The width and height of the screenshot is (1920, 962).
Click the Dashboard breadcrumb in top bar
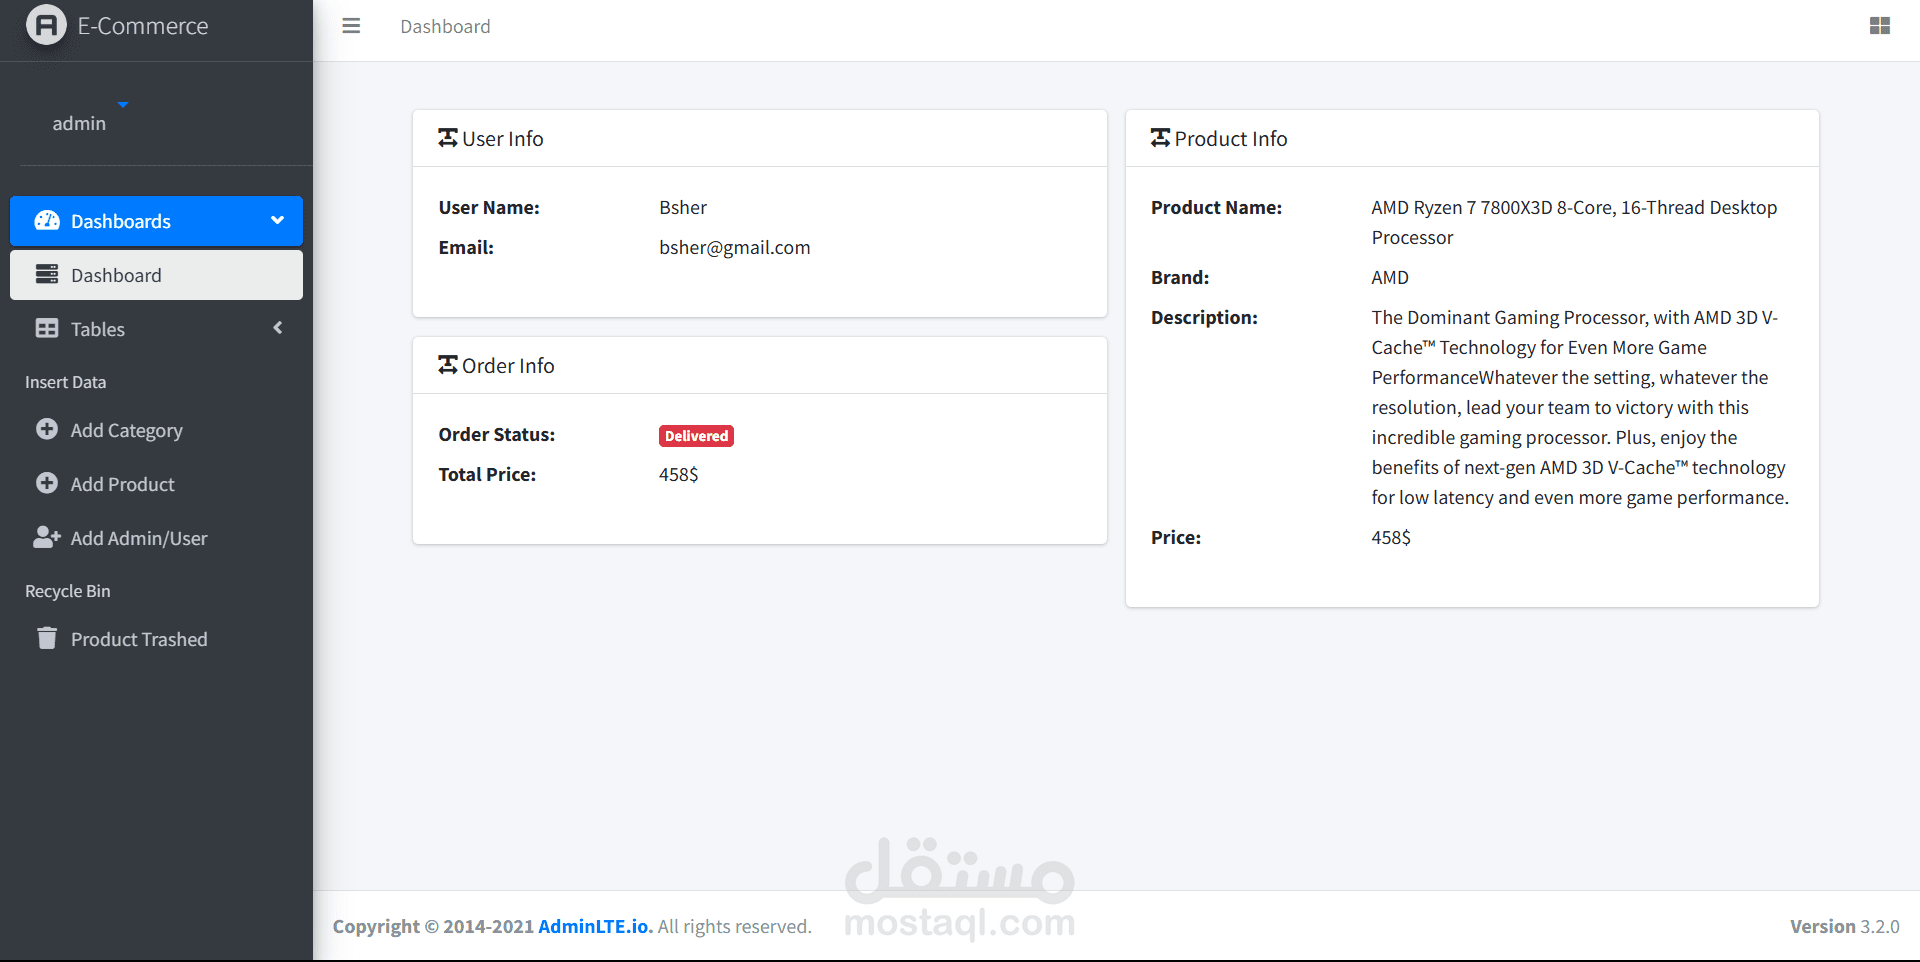(x=445, y=27)
